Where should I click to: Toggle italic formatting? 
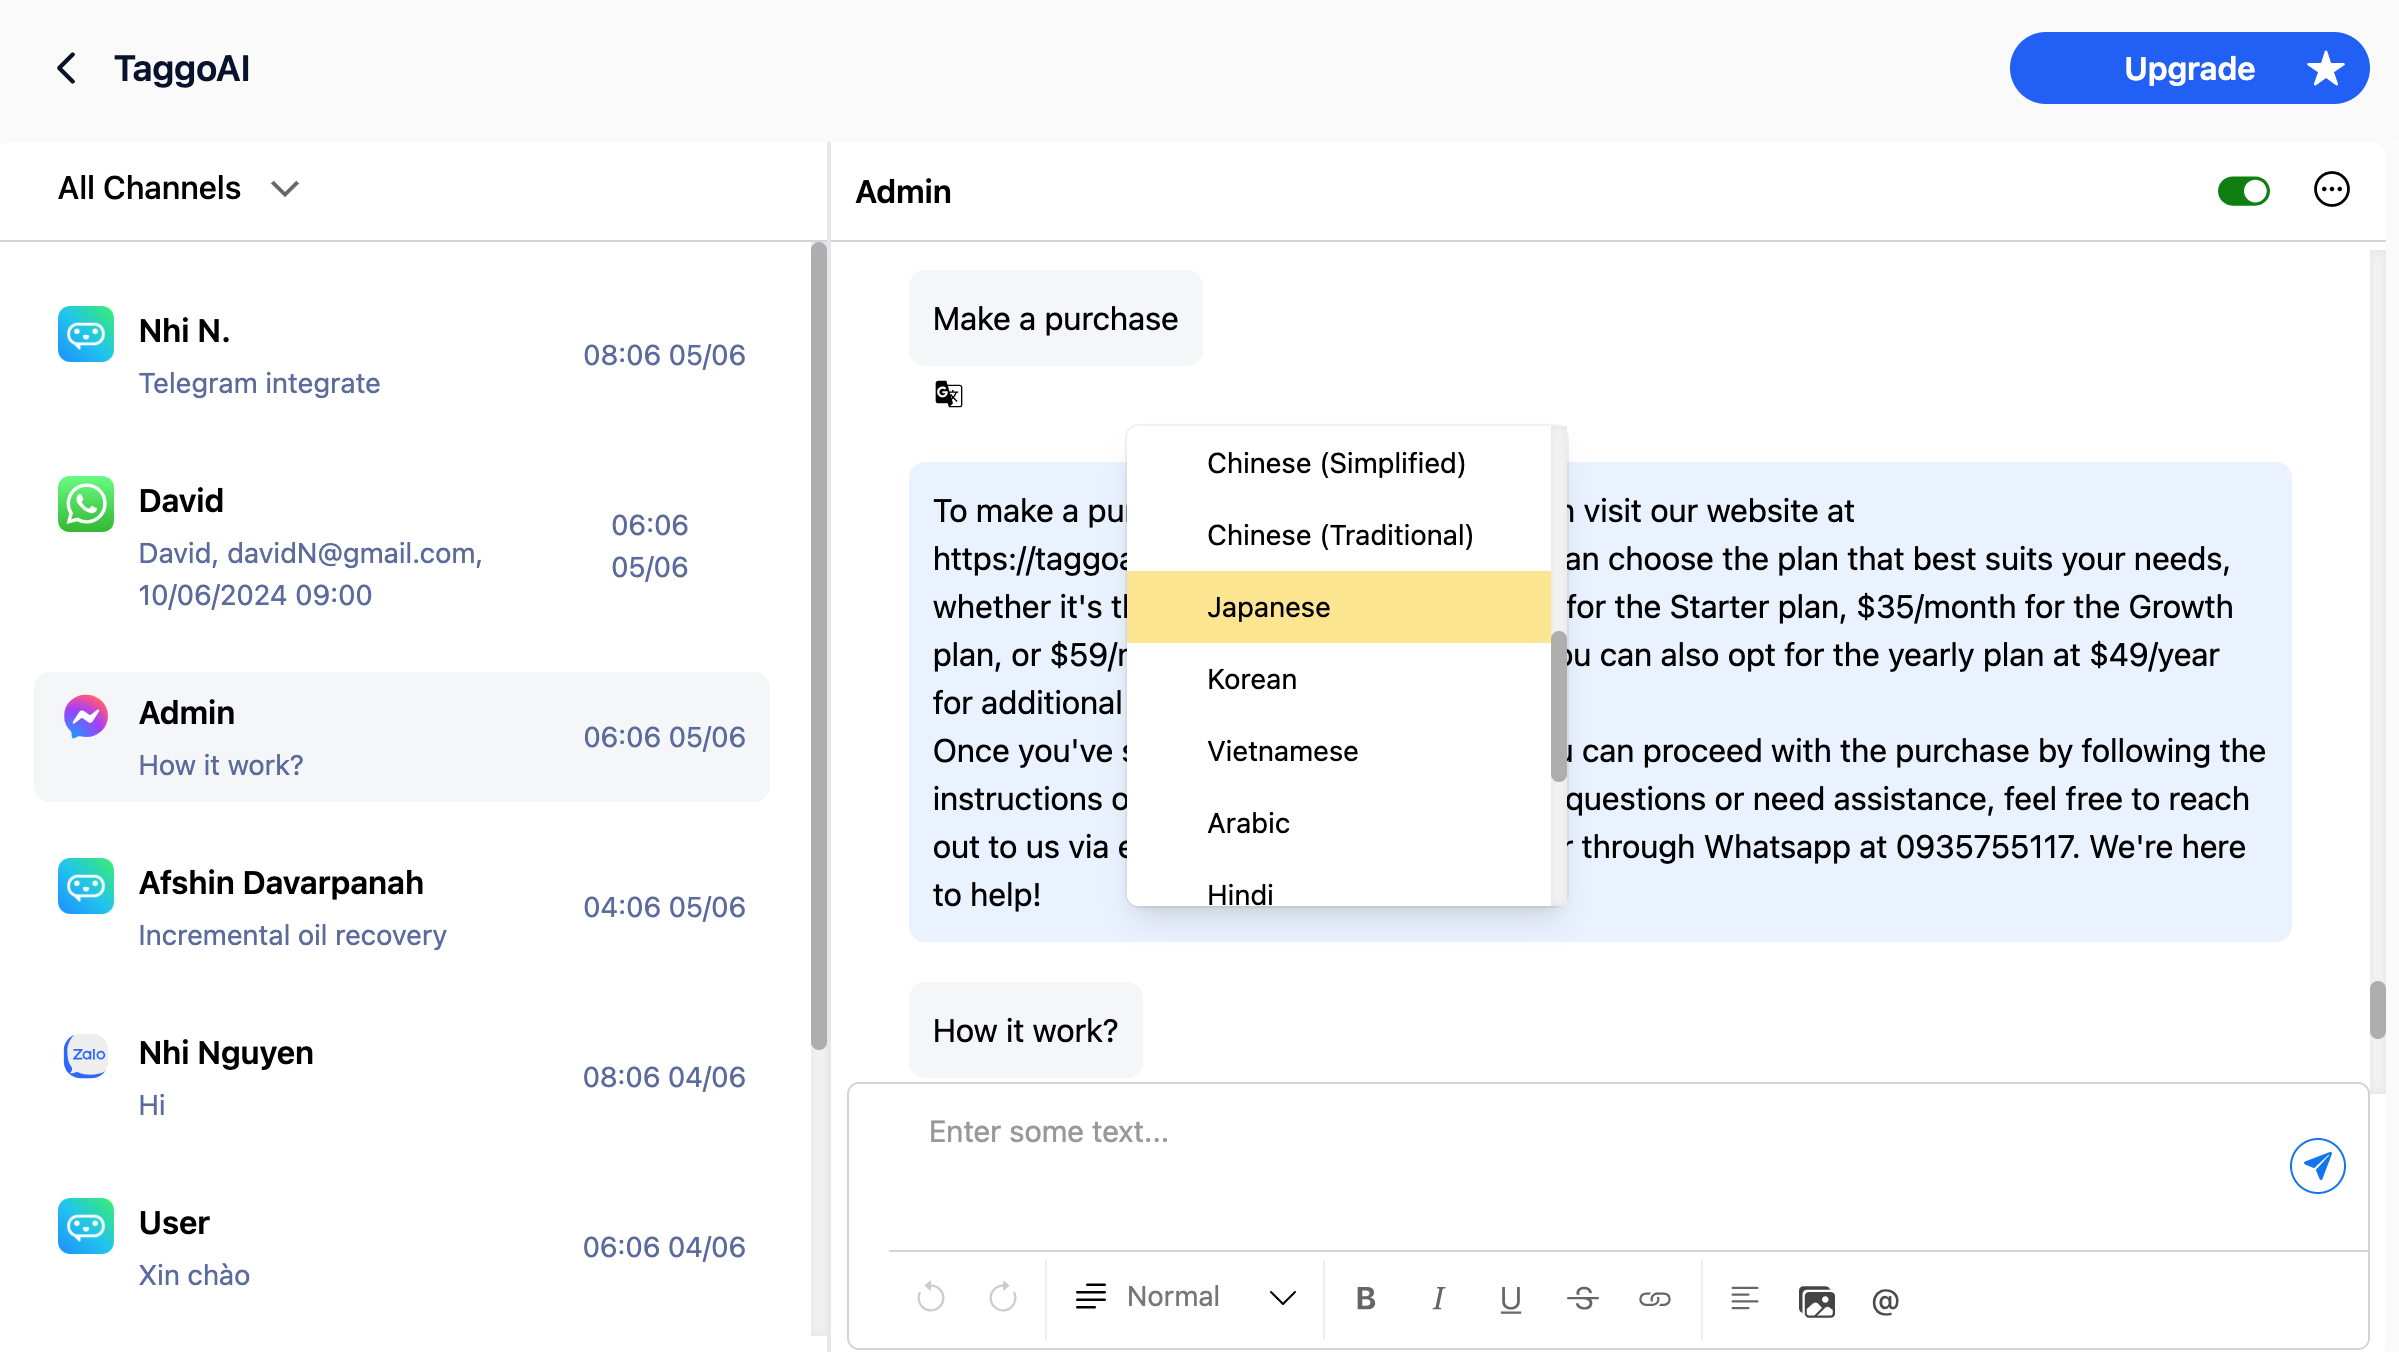coord(1438,1299)
